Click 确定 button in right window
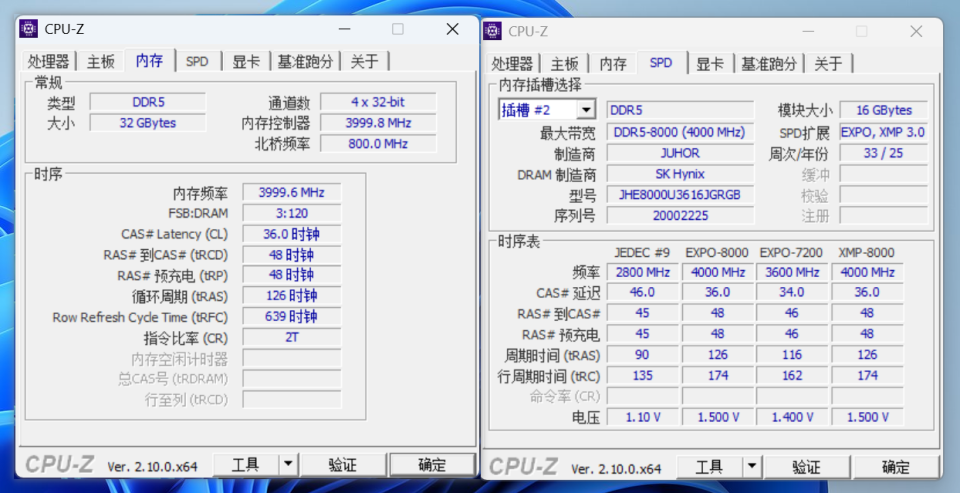This screenshot has width=960, height=493. click(x=896, y=468)
